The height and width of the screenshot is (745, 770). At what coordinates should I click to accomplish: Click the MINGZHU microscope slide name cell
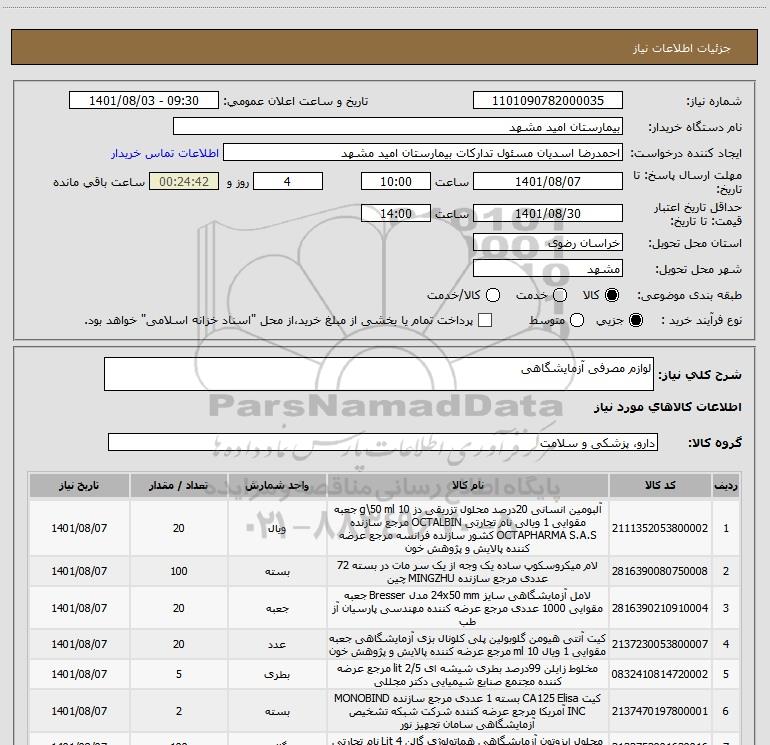[468, 571]
